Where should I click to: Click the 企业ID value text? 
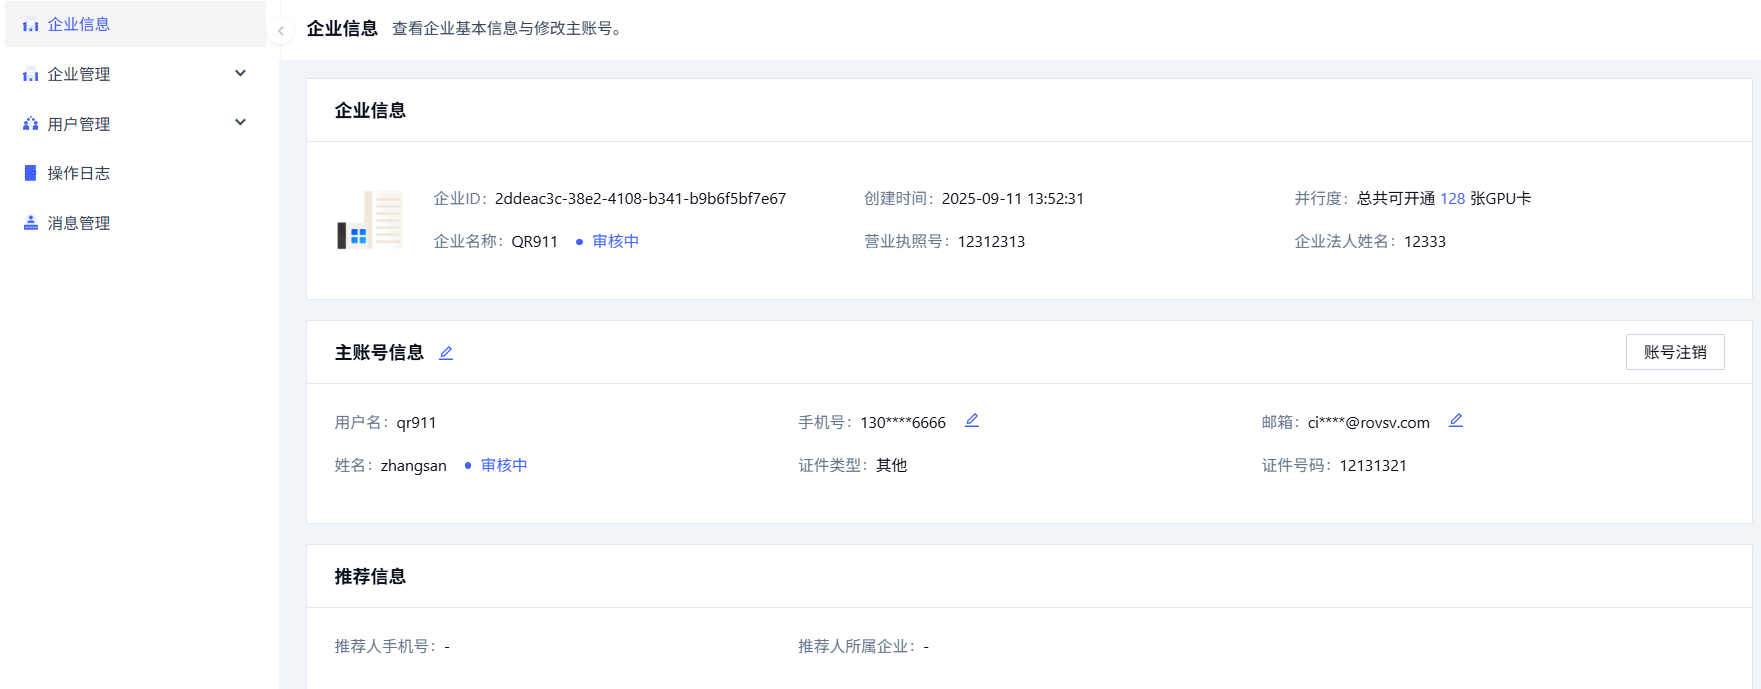point(640,199)
